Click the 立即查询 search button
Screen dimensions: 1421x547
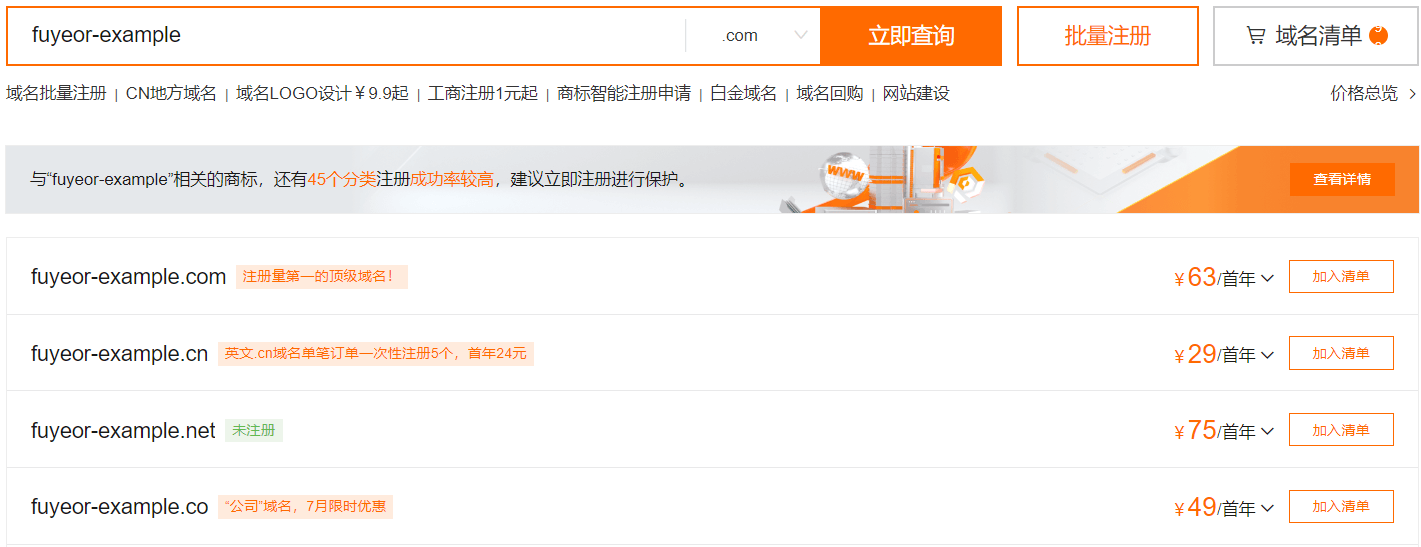click(910, 36)
